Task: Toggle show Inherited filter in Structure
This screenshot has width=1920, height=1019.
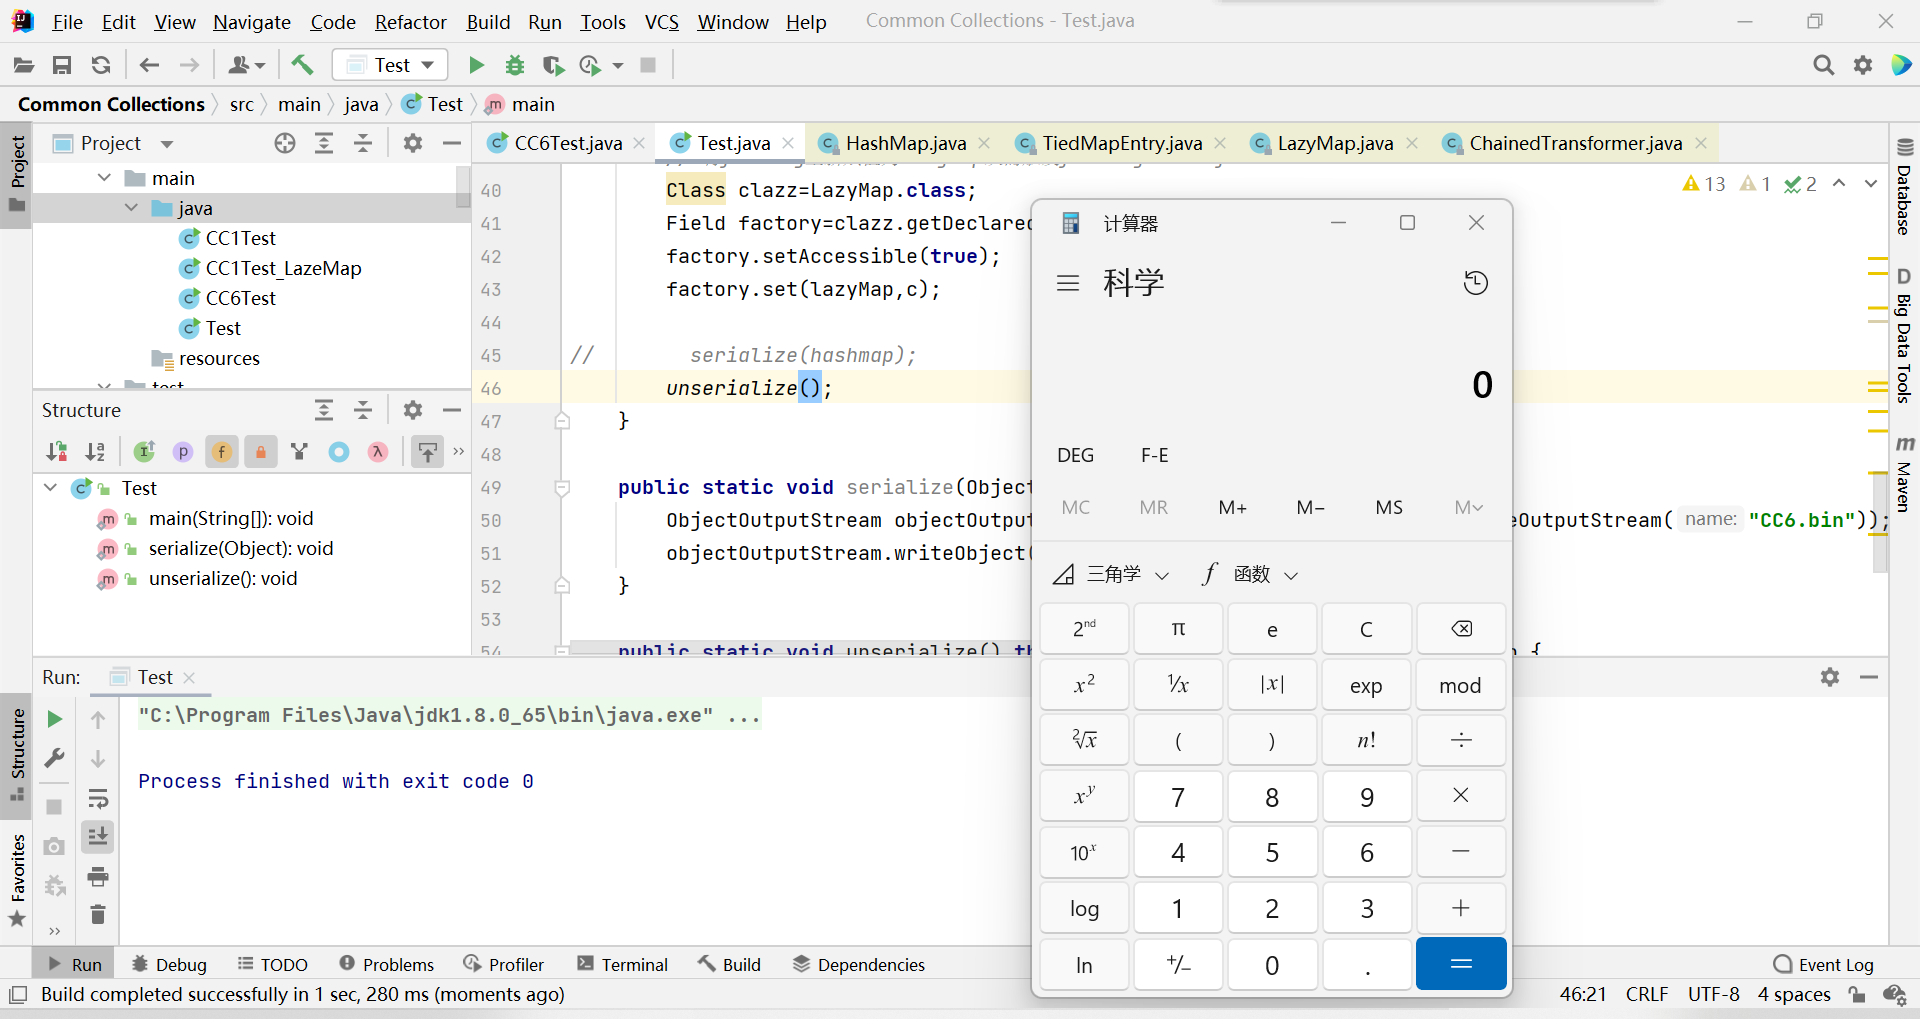Action: pos(145,452)
